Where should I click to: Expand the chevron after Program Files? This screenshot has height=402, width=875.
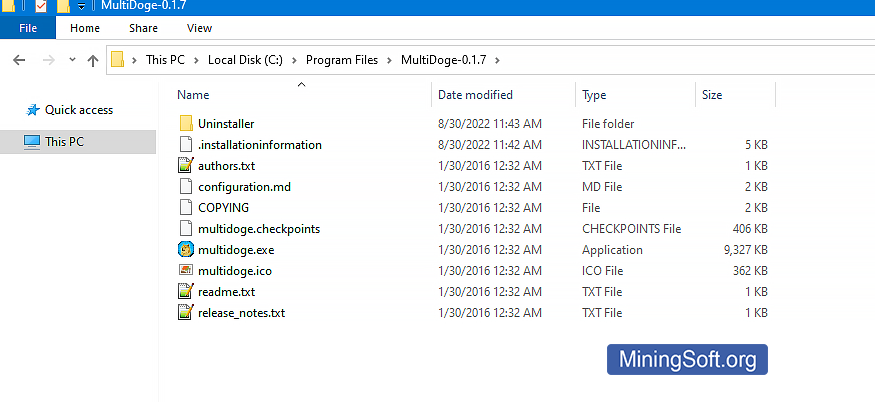click(389, 60)
